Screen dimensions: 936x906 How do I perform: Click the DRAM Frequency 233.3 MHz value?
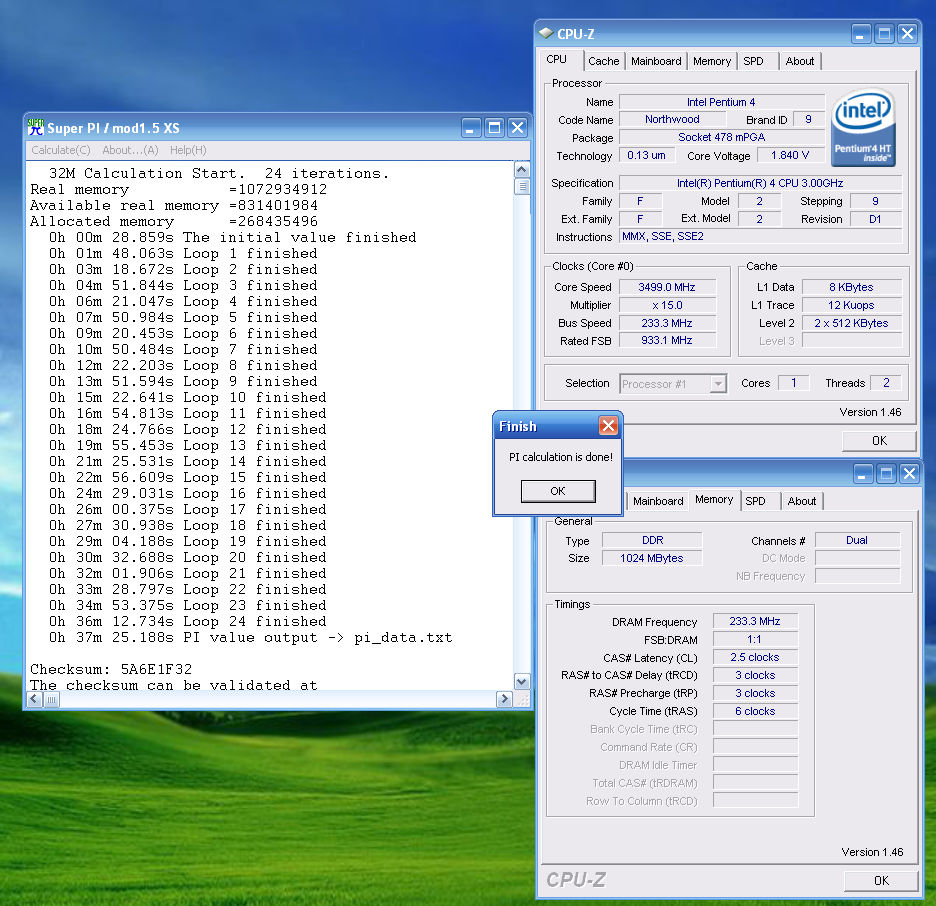coord(755,621)
